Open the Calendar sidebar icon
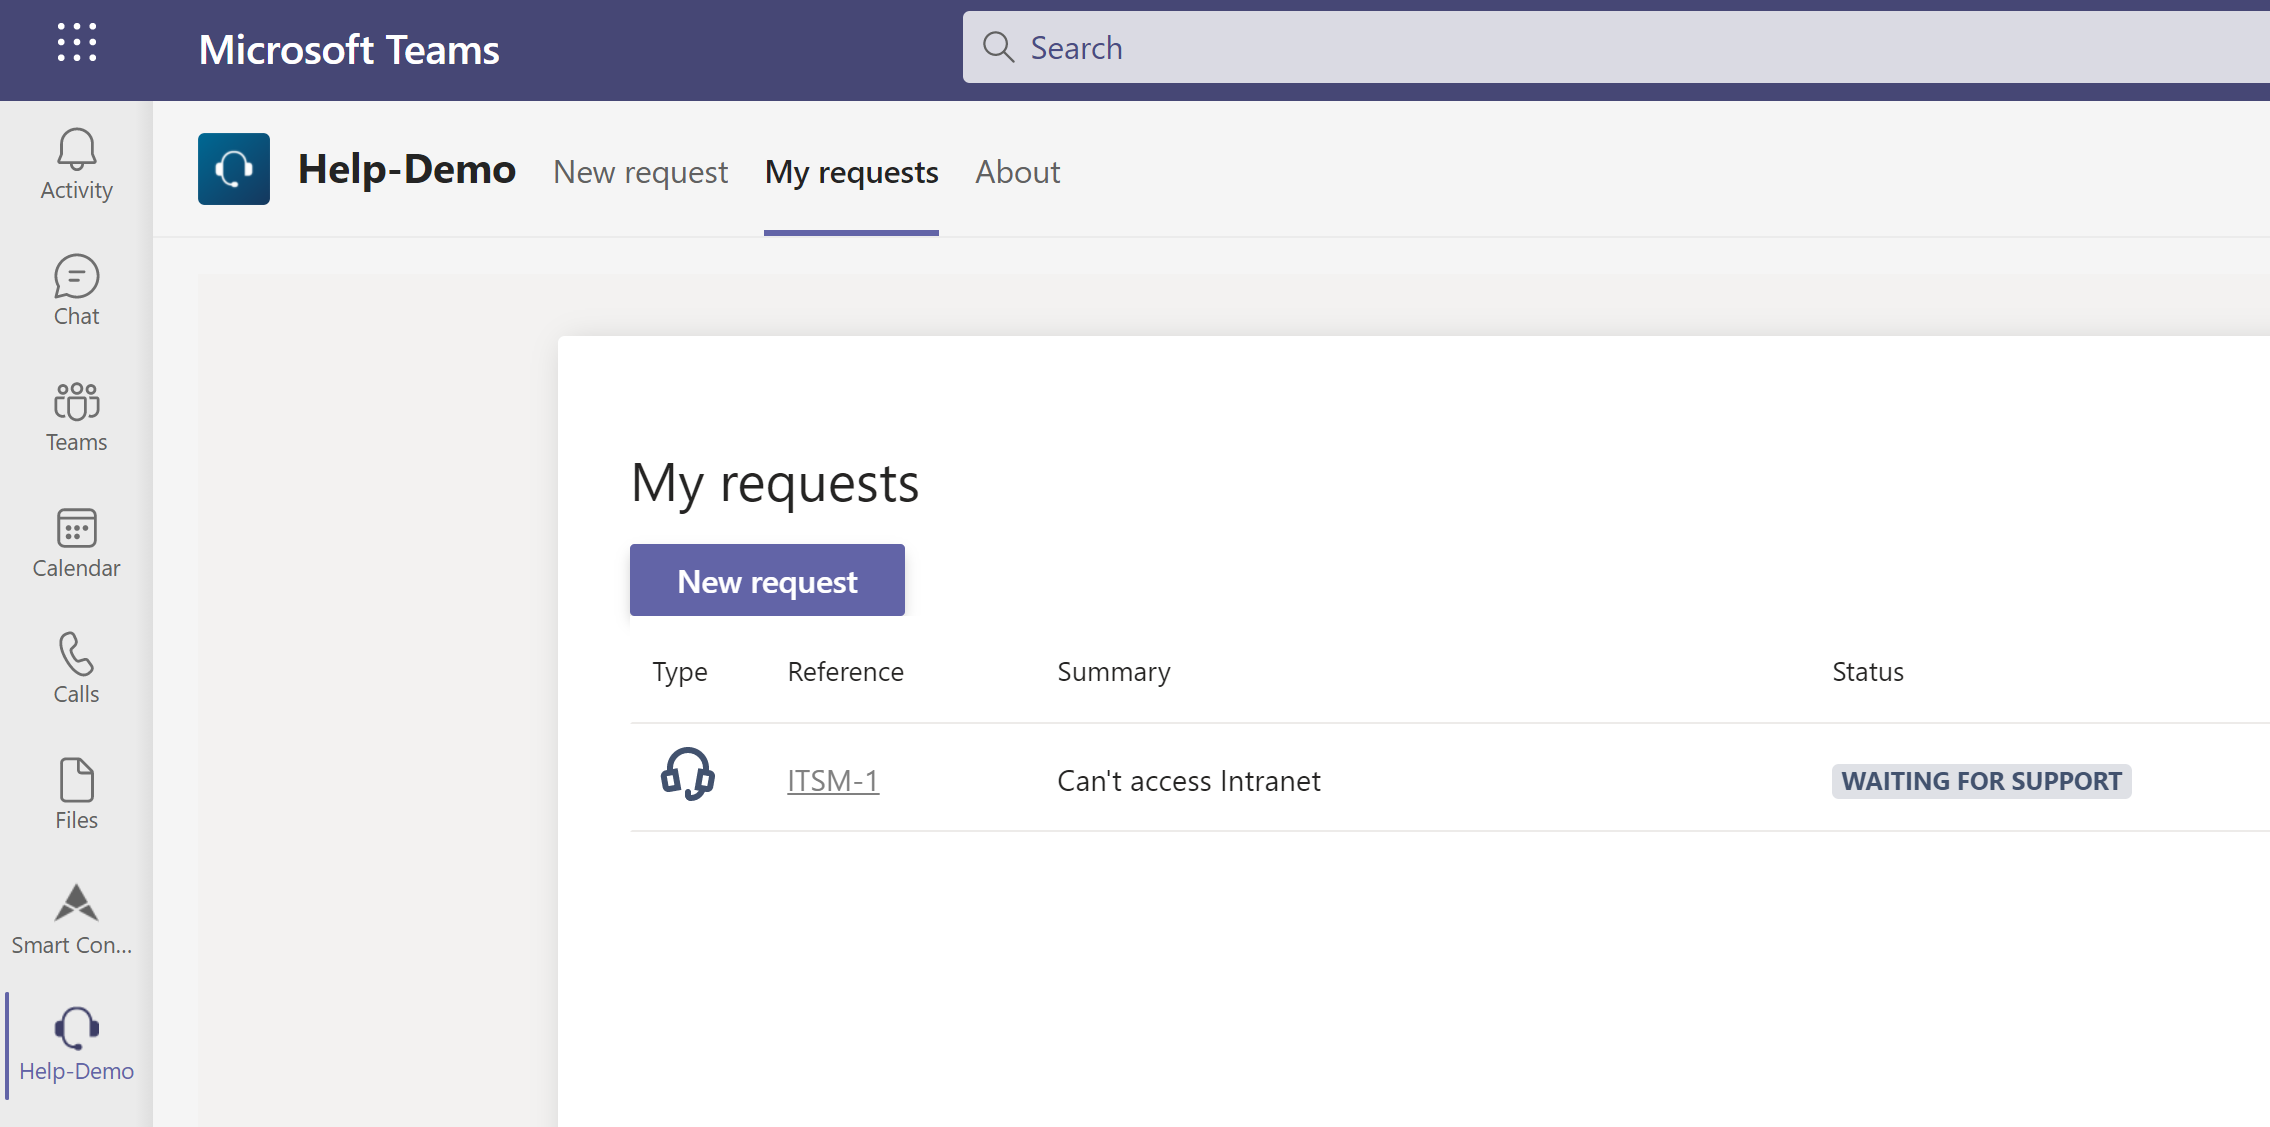The width and height of the screenshot is (2270, 1127). (x=76, y=543)
